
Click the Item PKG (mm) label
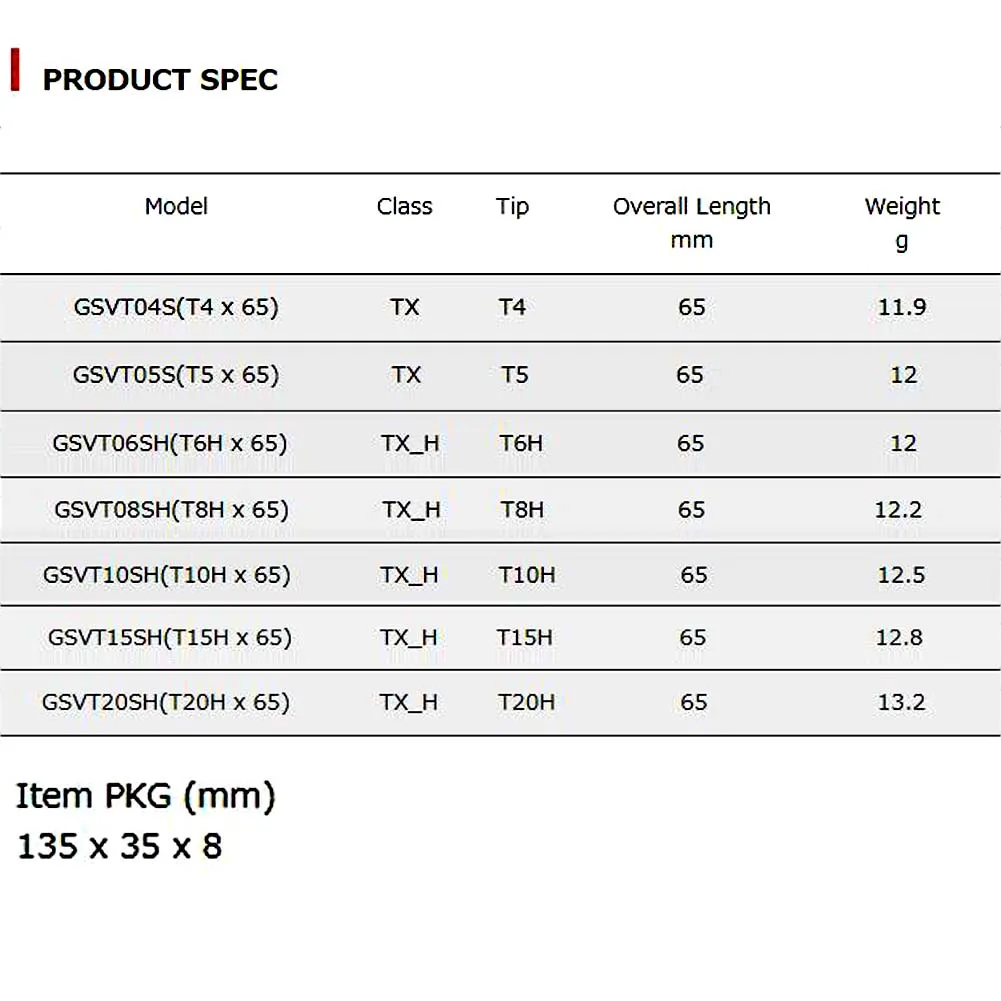point(146,796)
